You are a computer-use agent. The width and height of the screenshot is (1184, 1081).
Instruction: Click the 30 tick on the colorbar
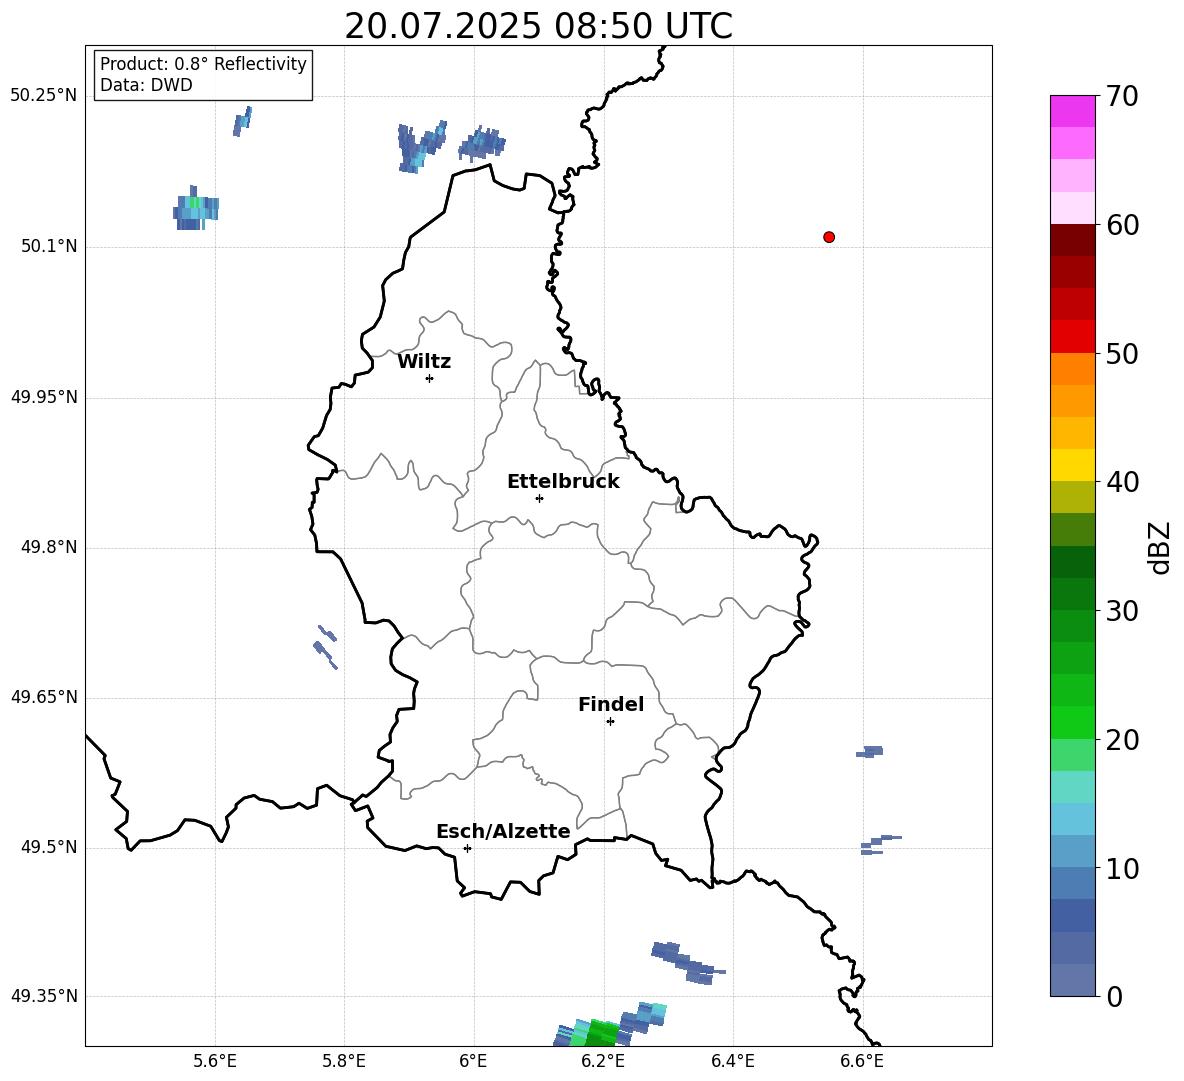(x=1122, y=611)
